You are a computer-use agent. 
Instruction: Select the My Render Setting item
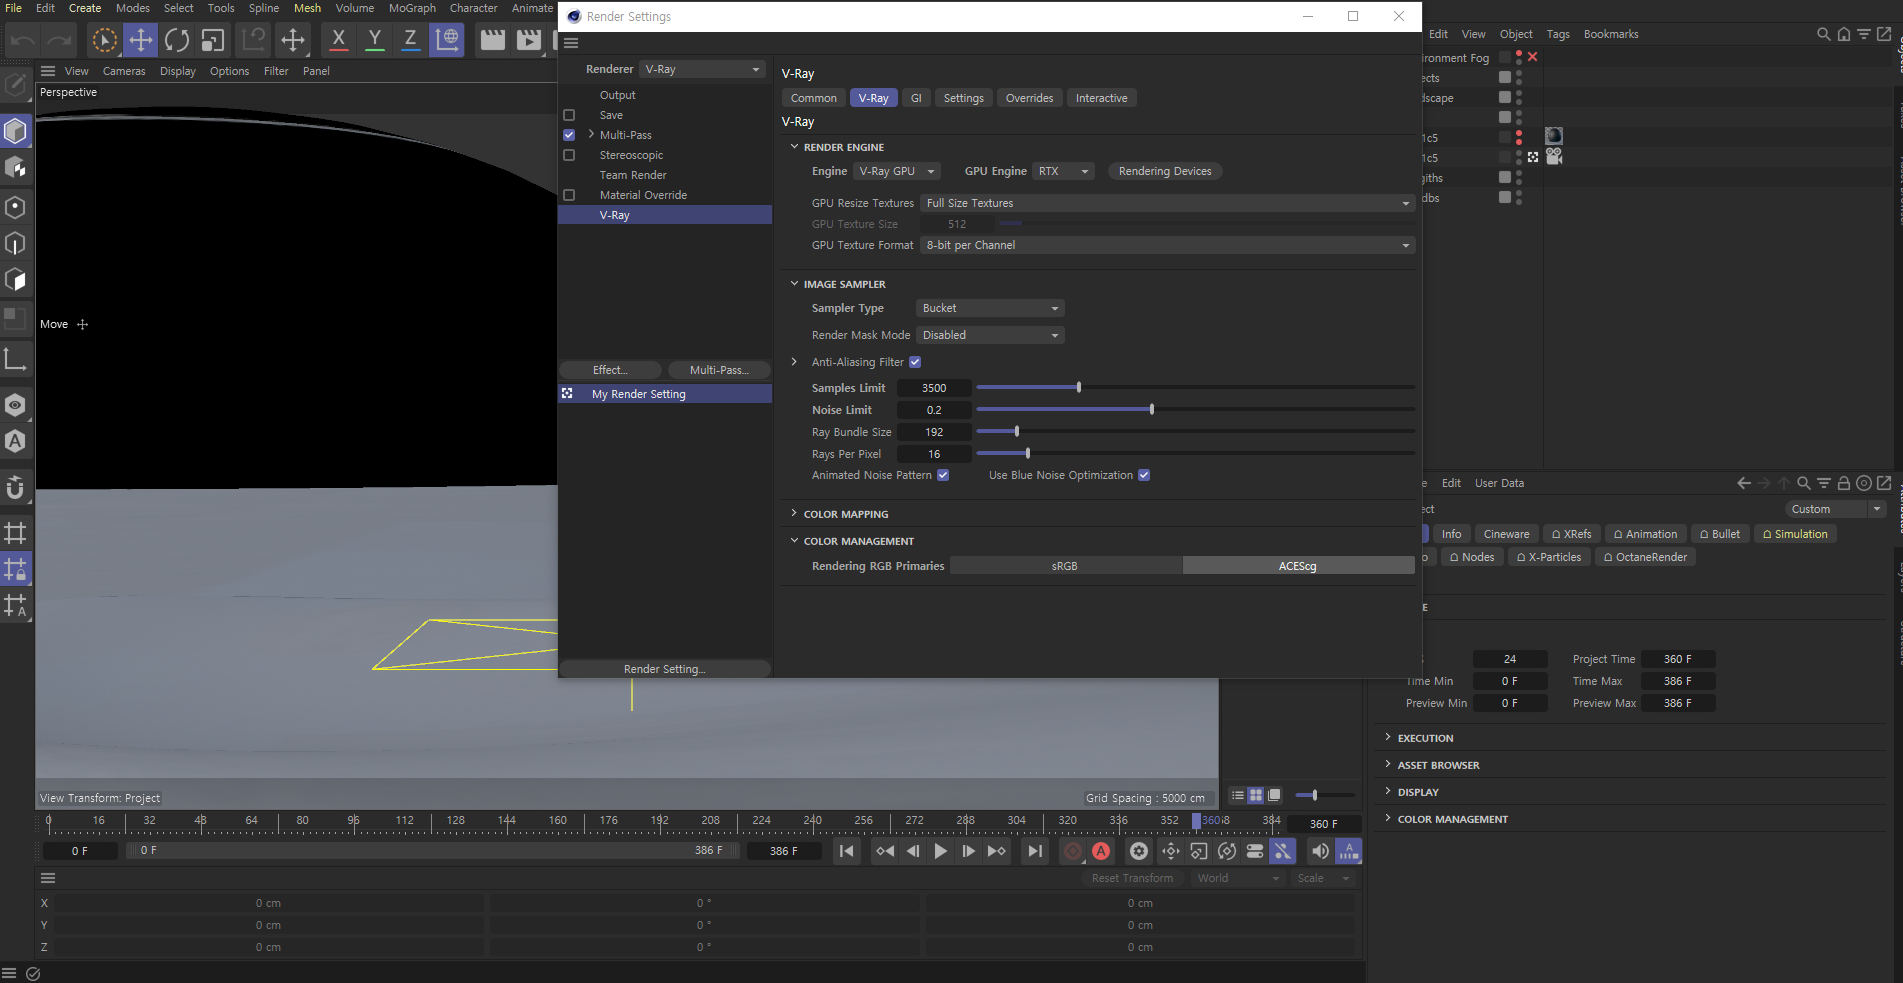pyautogui.click(x=665, y=394)
